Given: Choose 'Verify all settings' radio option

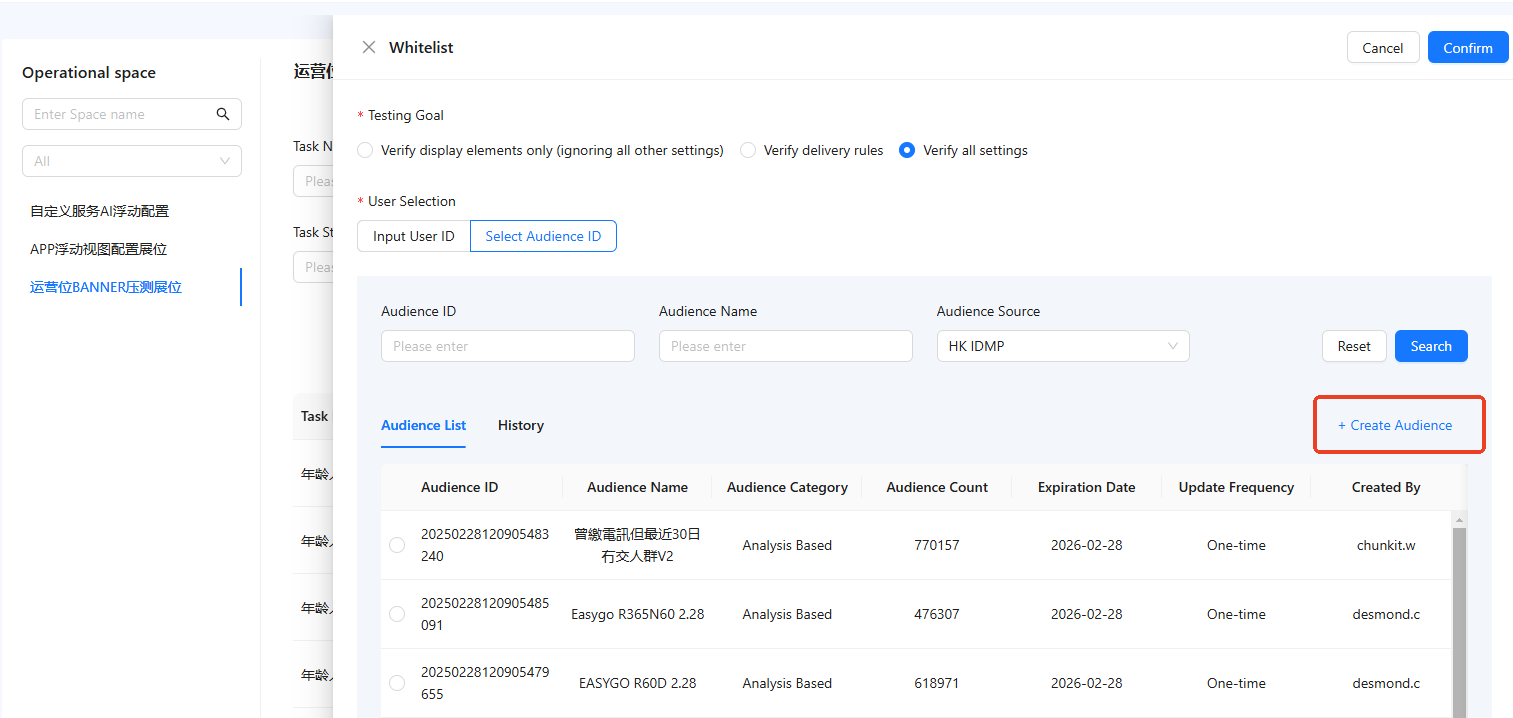Looking at the screenshot, I should pos(907,150).
